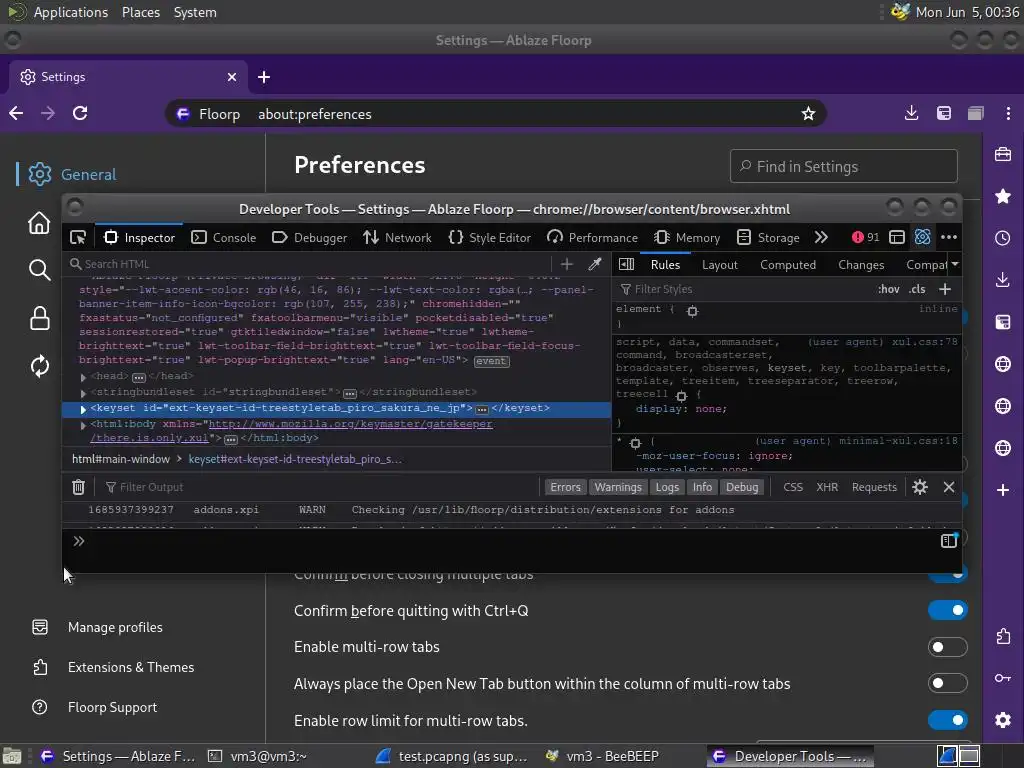Switch to the Layout tab
The height and width of the screenshot is (768, 1024).
click(x=720, y=264)
